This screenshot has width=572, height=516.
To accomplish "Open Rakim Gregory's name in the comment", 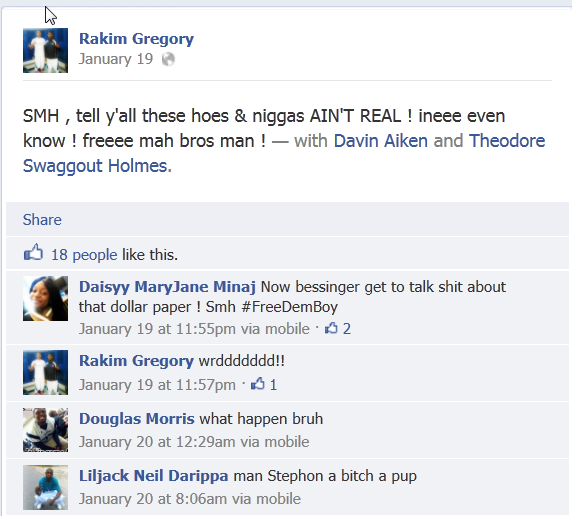I will [x=136, y=361].
